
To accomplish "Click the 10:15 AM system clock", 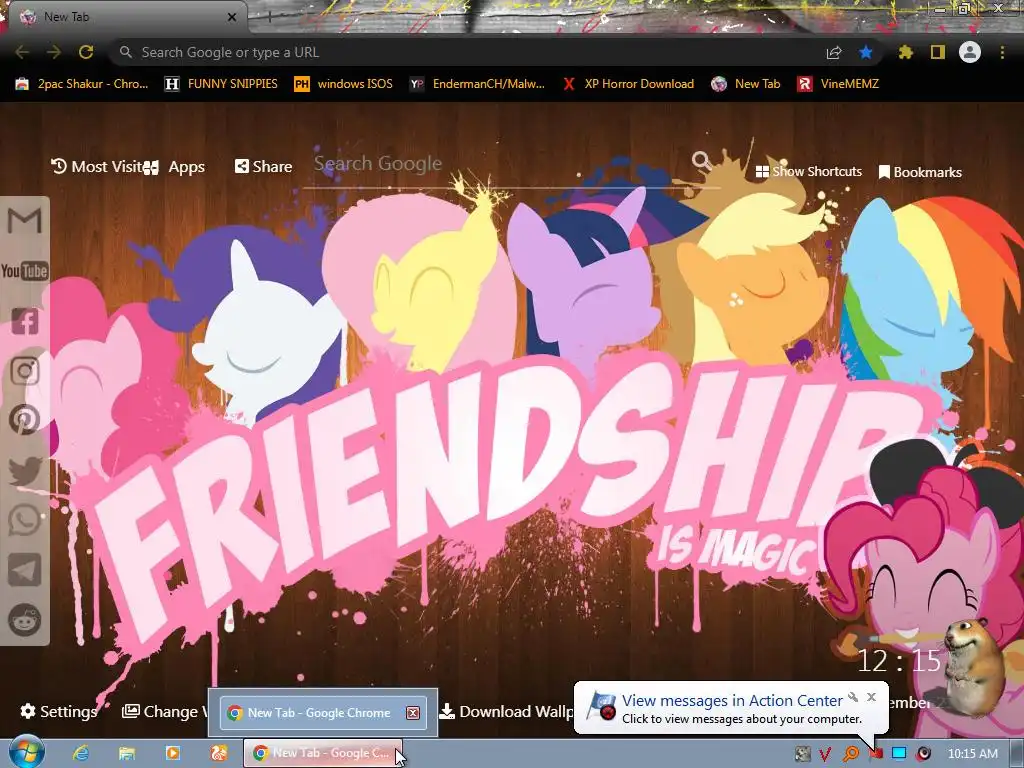I will tap(972, 754).
